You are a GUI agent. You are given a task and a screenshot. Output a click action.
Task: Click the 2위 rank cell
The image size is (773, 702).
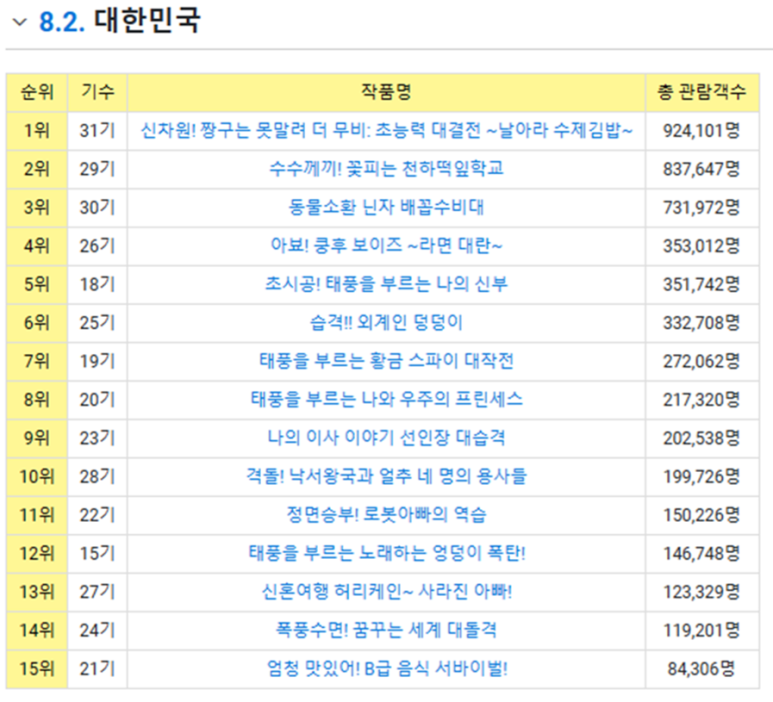[x=37, y=169]
